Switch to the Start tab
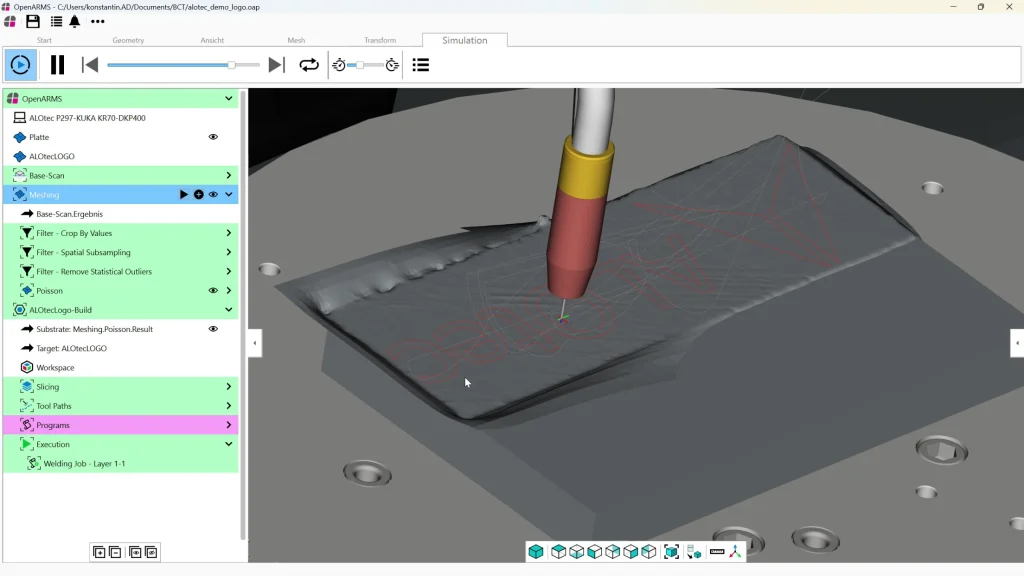This screenshot has height=576, width=1024. point(44,40)
